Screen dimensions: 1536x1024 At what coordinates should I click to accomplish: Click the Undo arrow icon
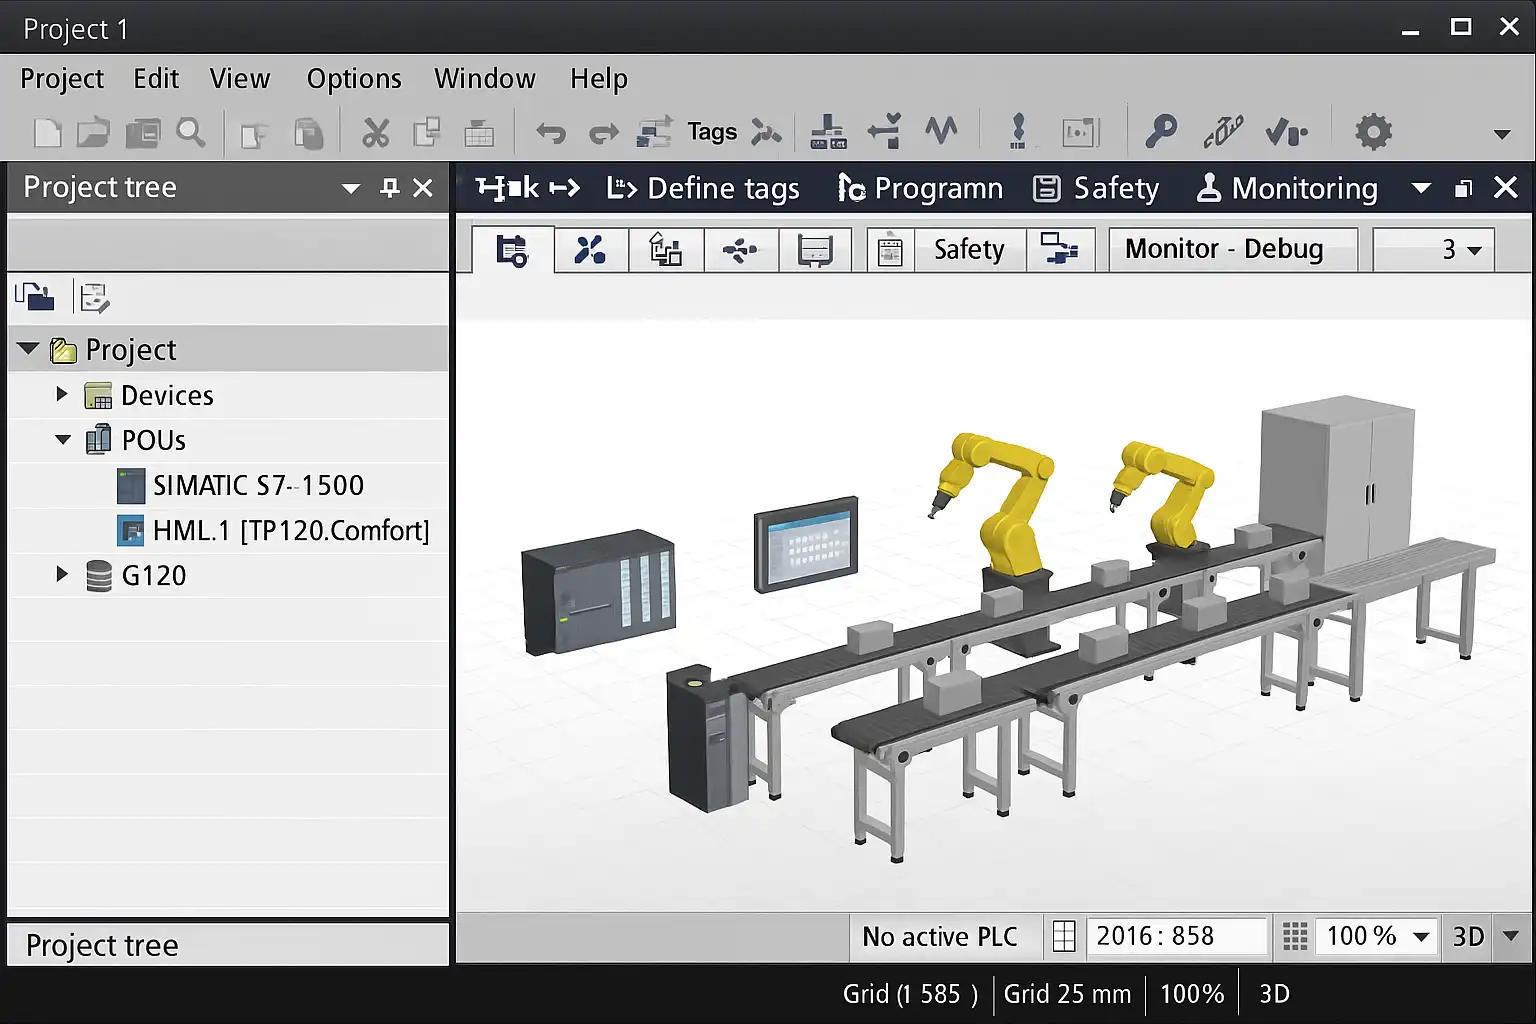click(551, 132)
